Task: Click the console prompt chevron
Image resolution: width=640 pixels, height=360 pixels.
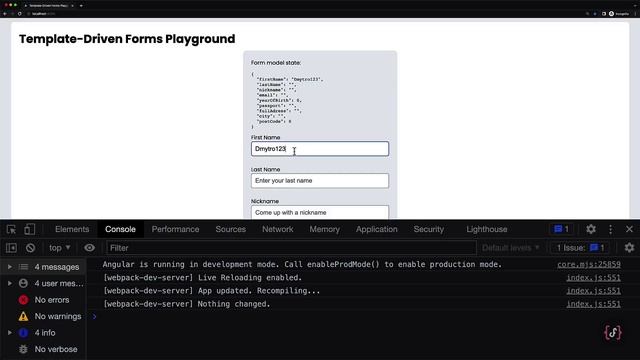Action: [94, 316]
